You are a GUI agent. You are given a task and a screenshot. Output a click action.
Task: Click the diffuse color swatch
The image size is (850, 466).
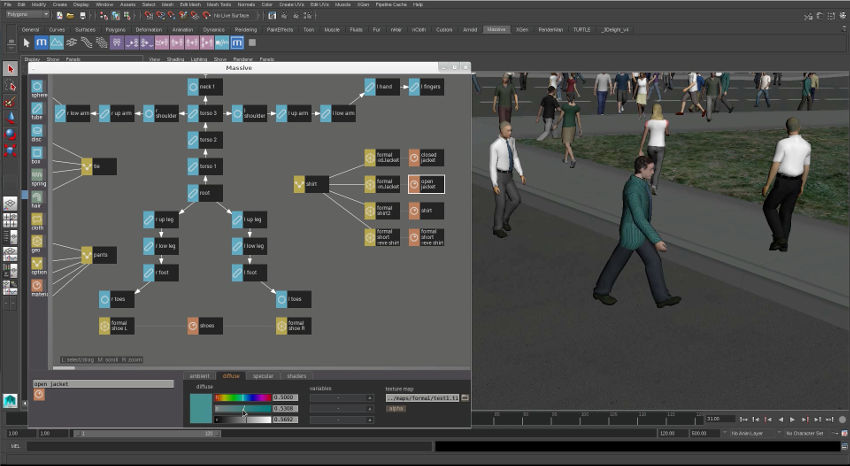click(x=200, y=407)
